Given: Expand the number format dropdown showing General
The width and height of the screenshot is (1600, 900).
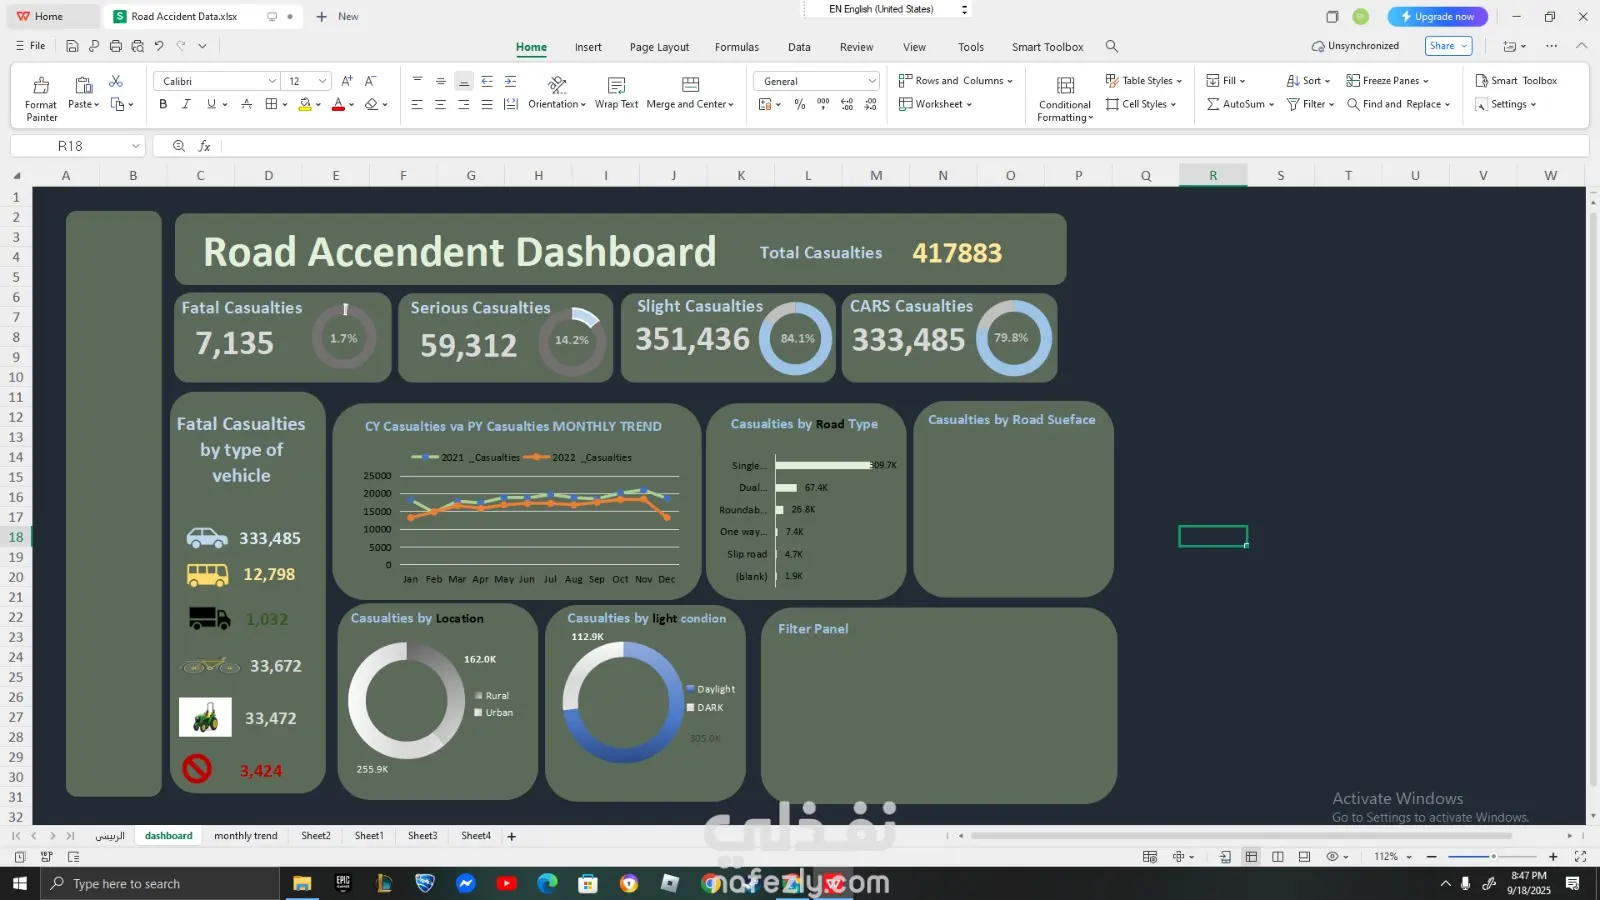Looking at the screenshot, I should 816,81.
